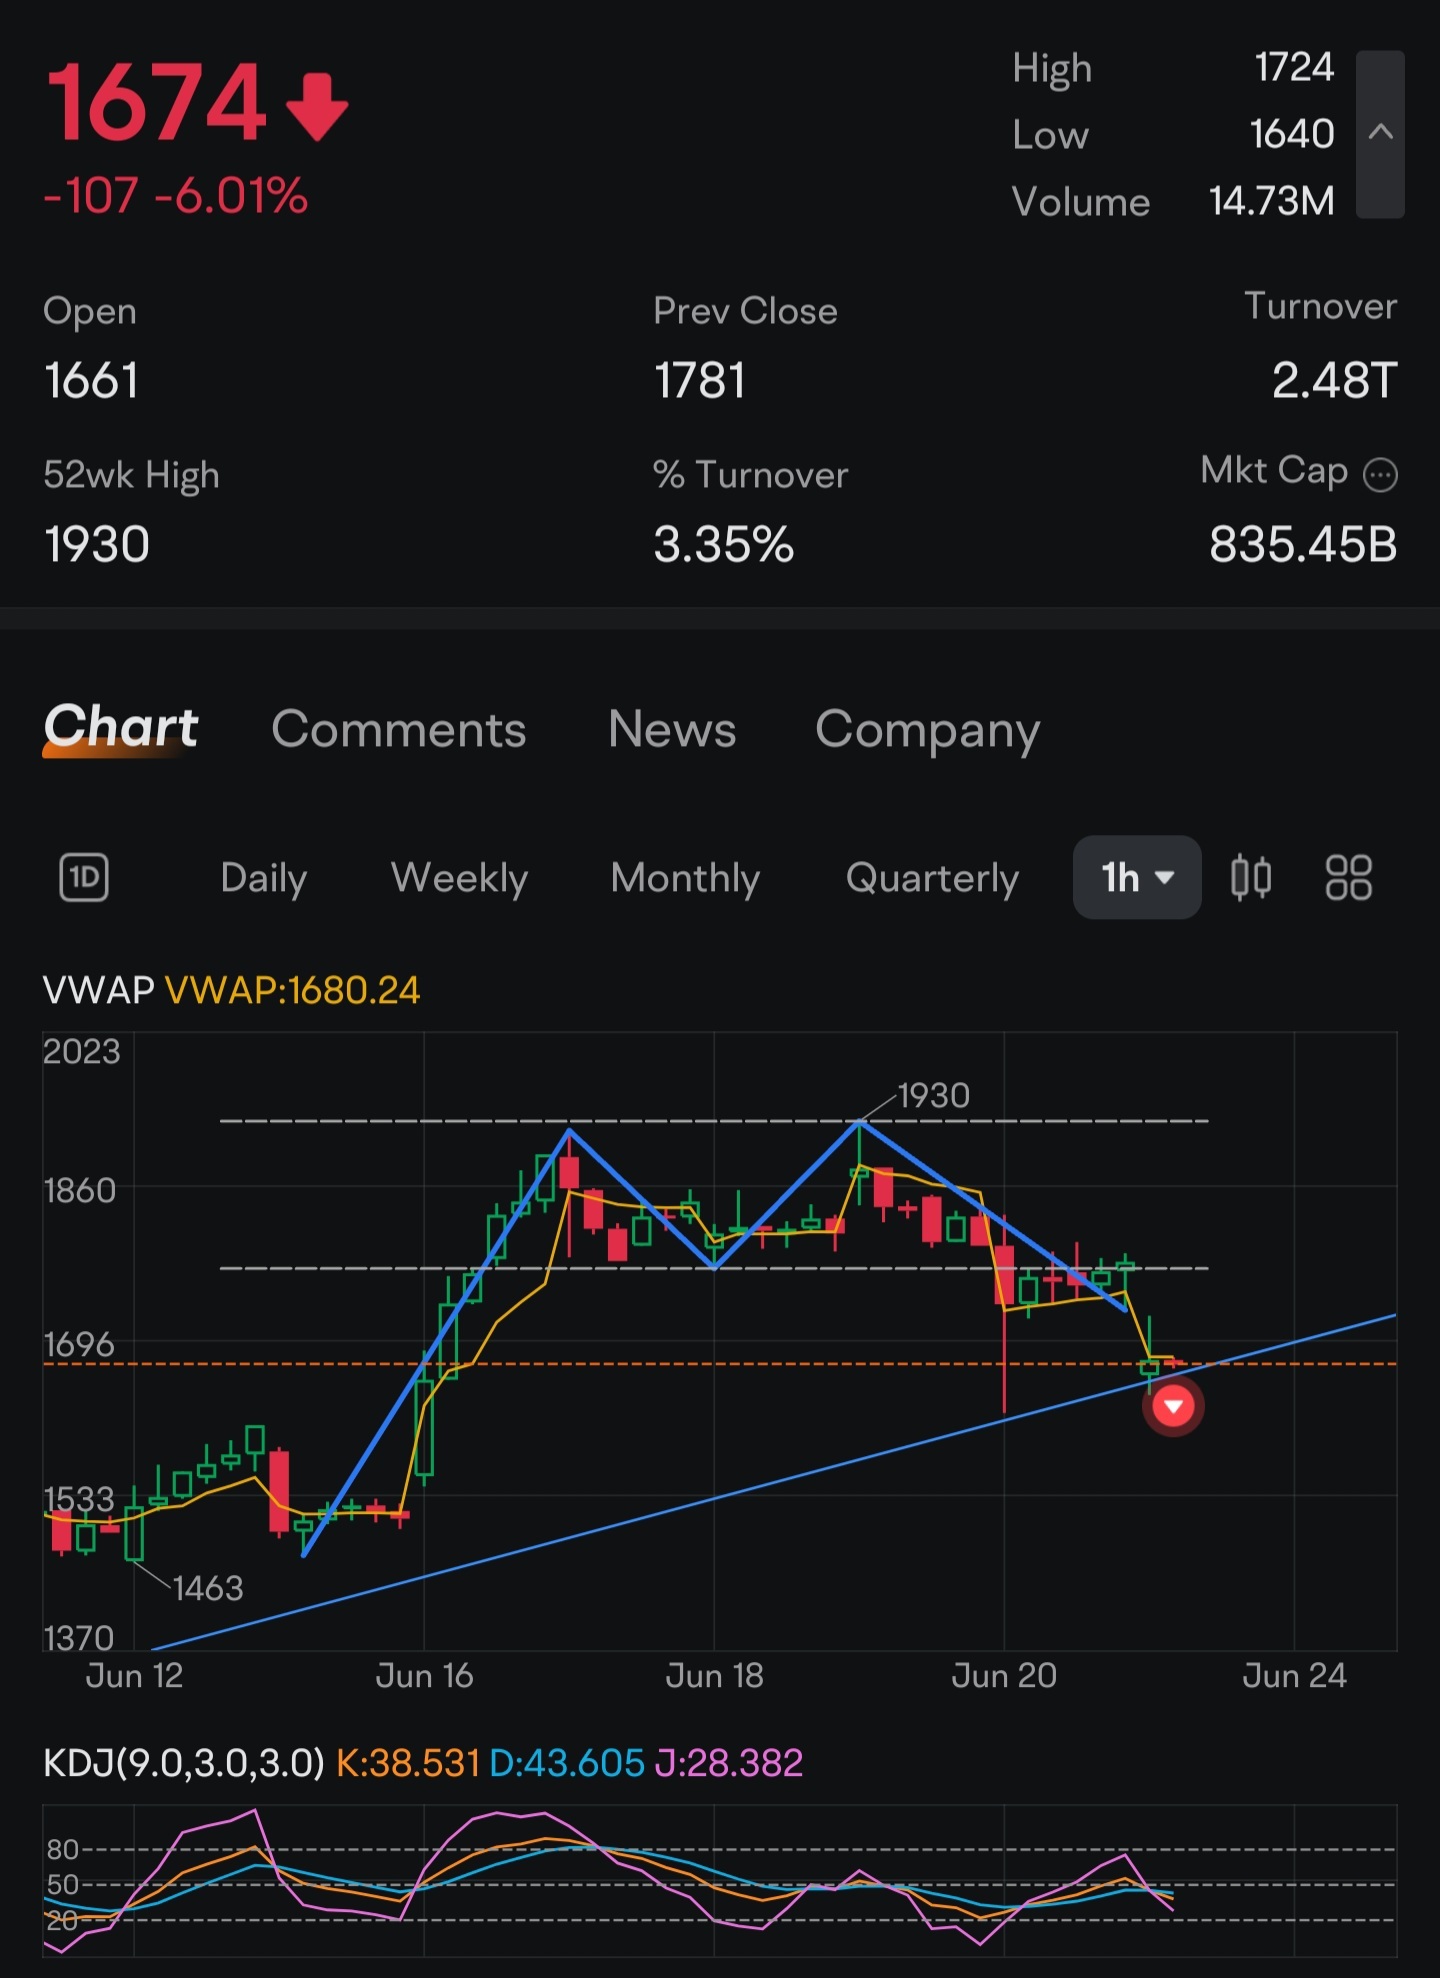This screenshot has height=1978, width=1440.
Task: Tap the KDJ J:28.382 value
Action: [x=729, y=1763]
